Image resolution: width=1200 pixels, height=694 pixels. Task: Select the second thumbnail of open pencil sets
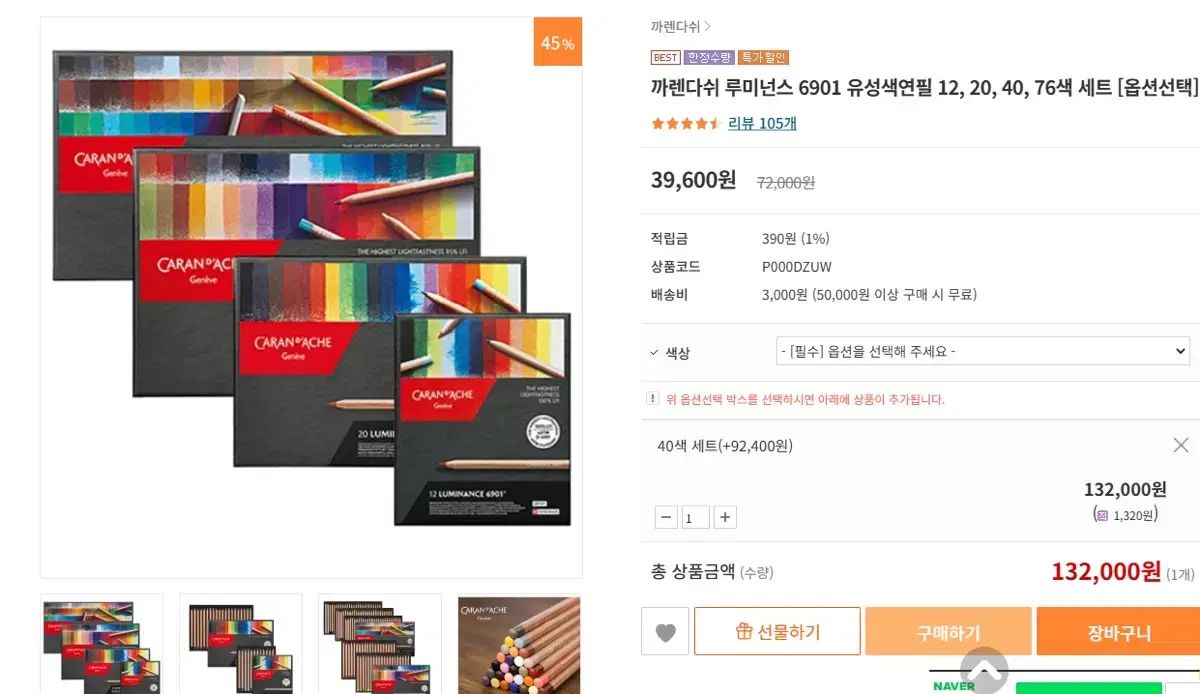(240, 644)
